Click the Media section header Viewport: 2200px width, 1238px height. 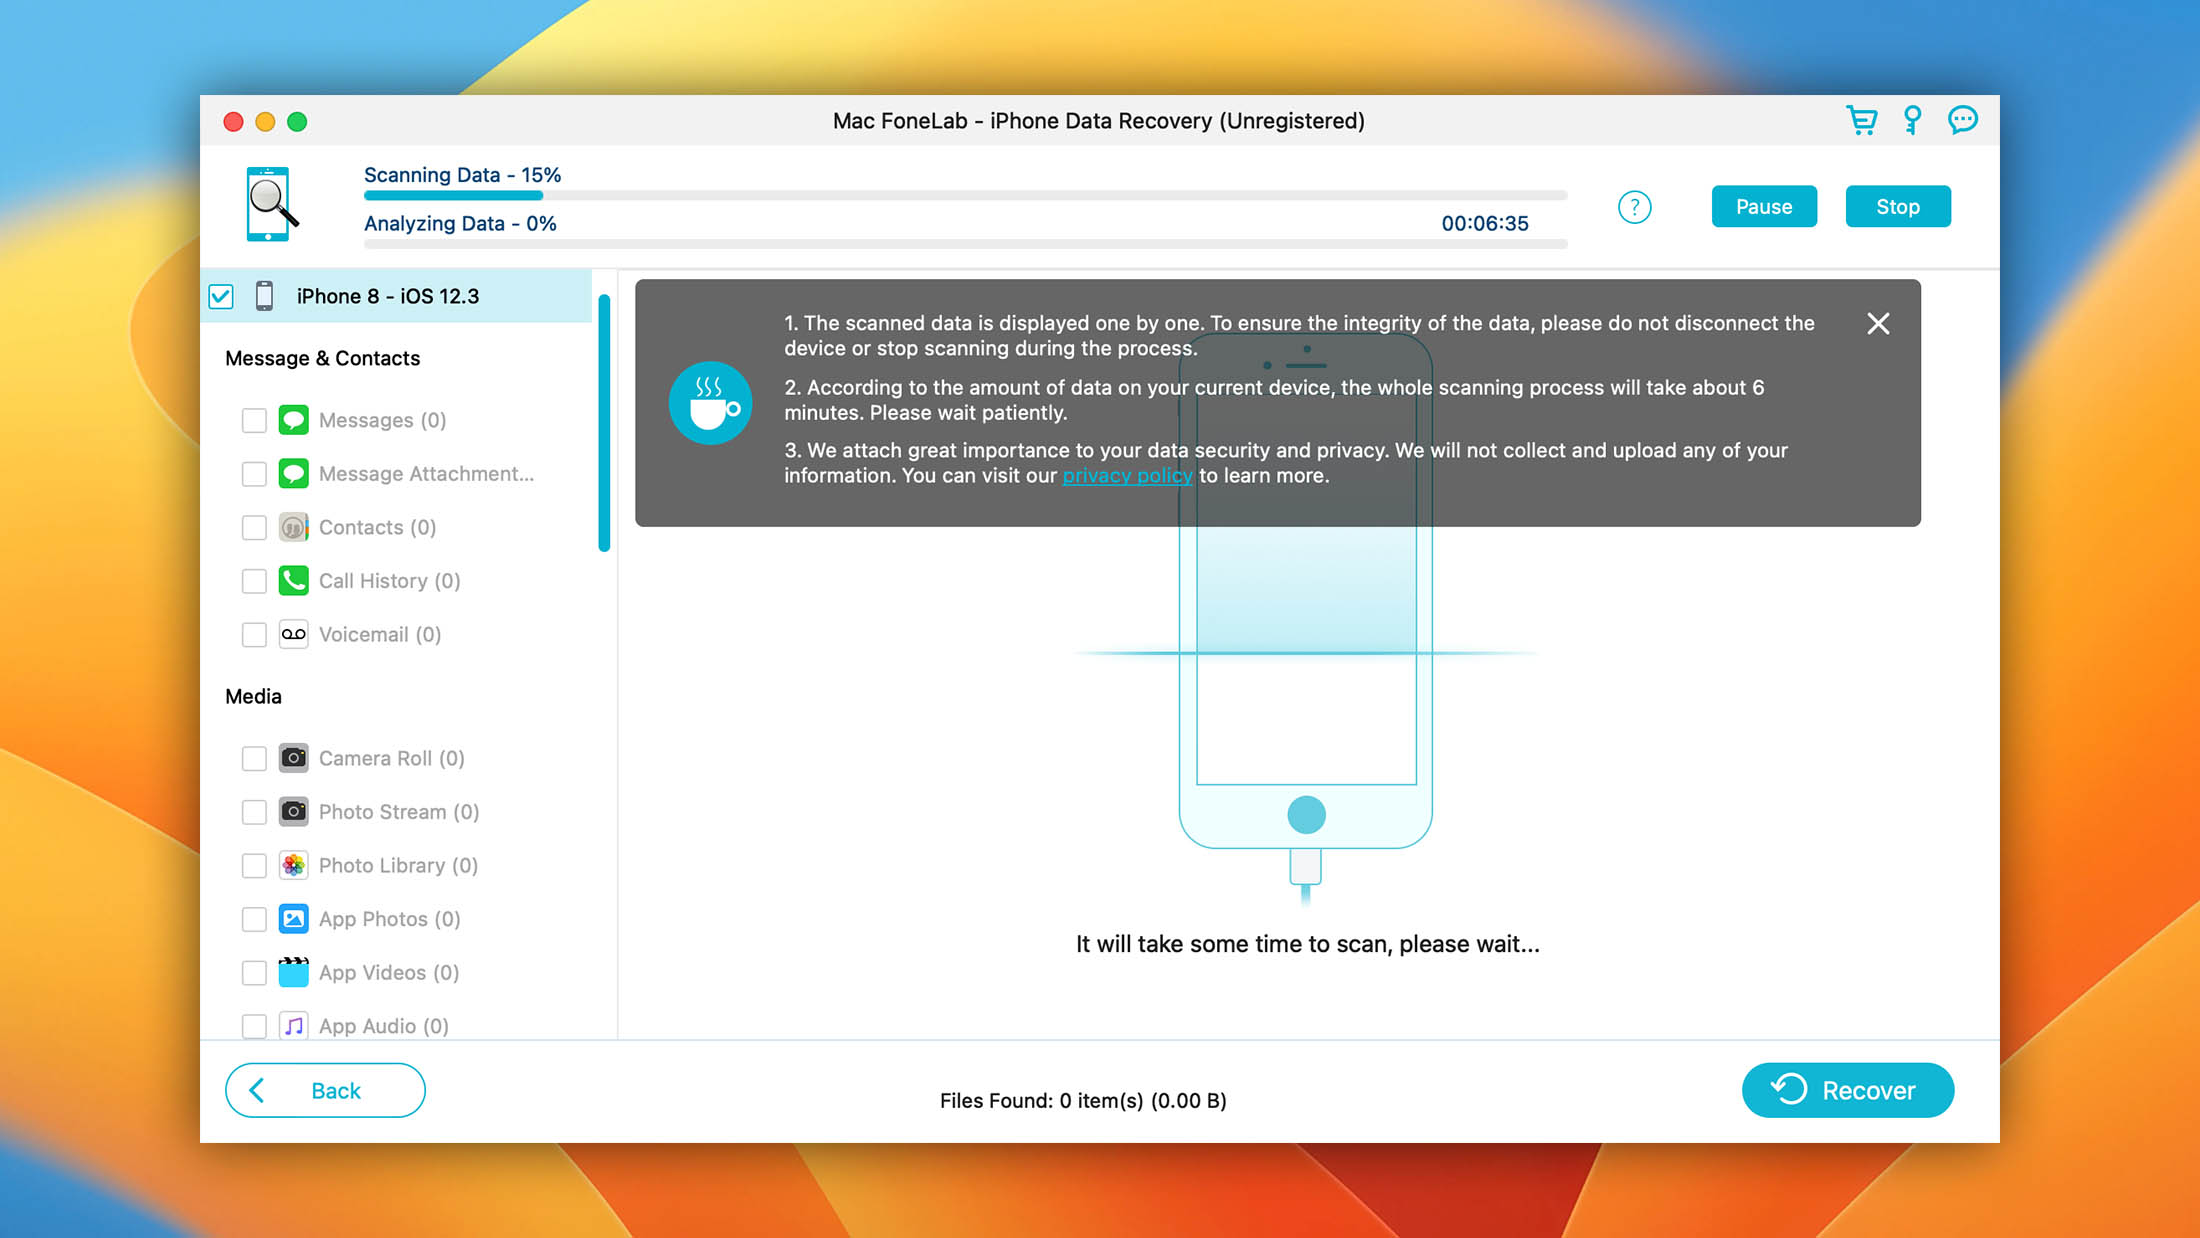click(253, 696)
